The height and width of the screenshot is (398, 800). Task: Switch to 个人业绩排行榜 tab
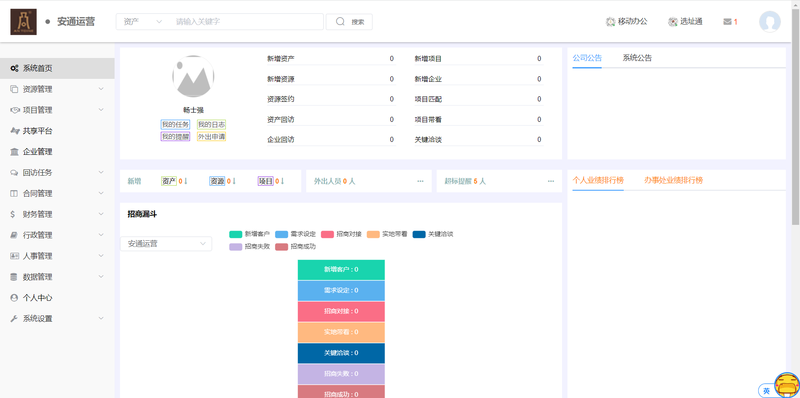[598, 181]
